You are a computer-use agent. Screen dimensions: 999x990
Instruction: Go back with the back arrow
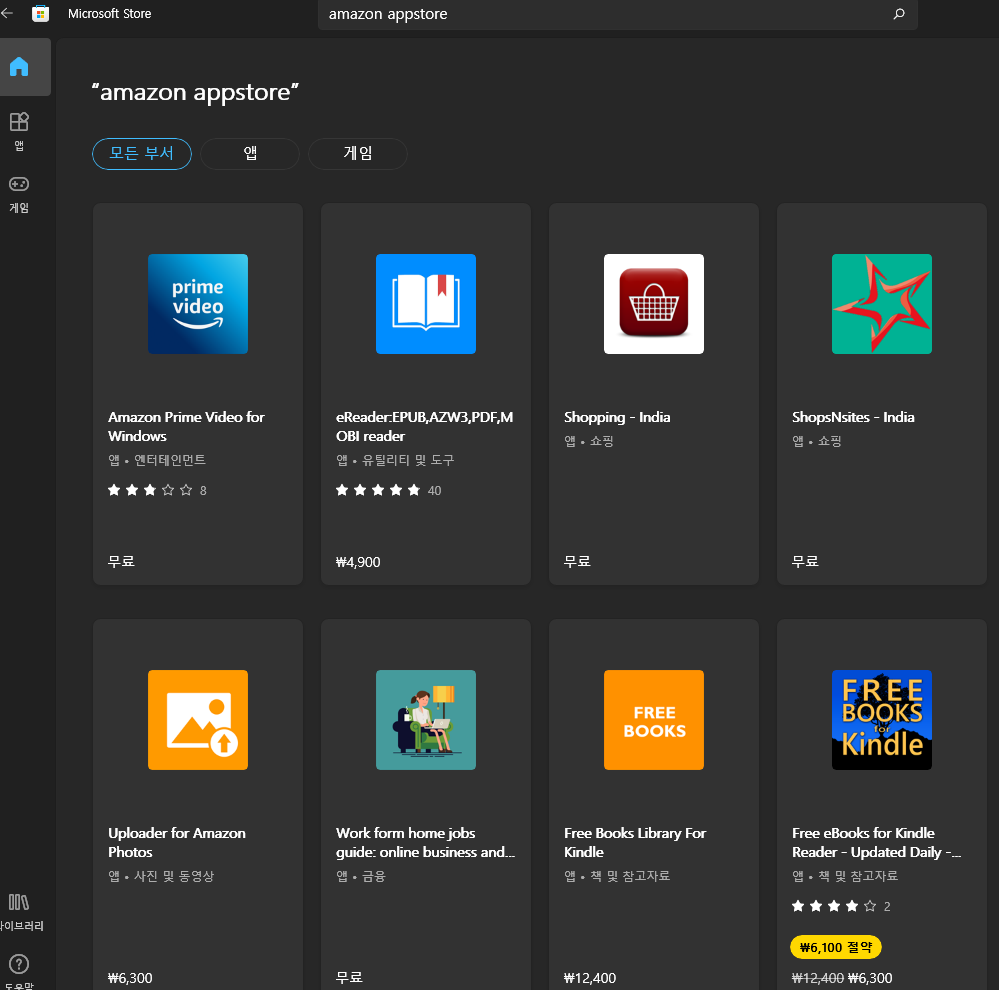[7, 13]
